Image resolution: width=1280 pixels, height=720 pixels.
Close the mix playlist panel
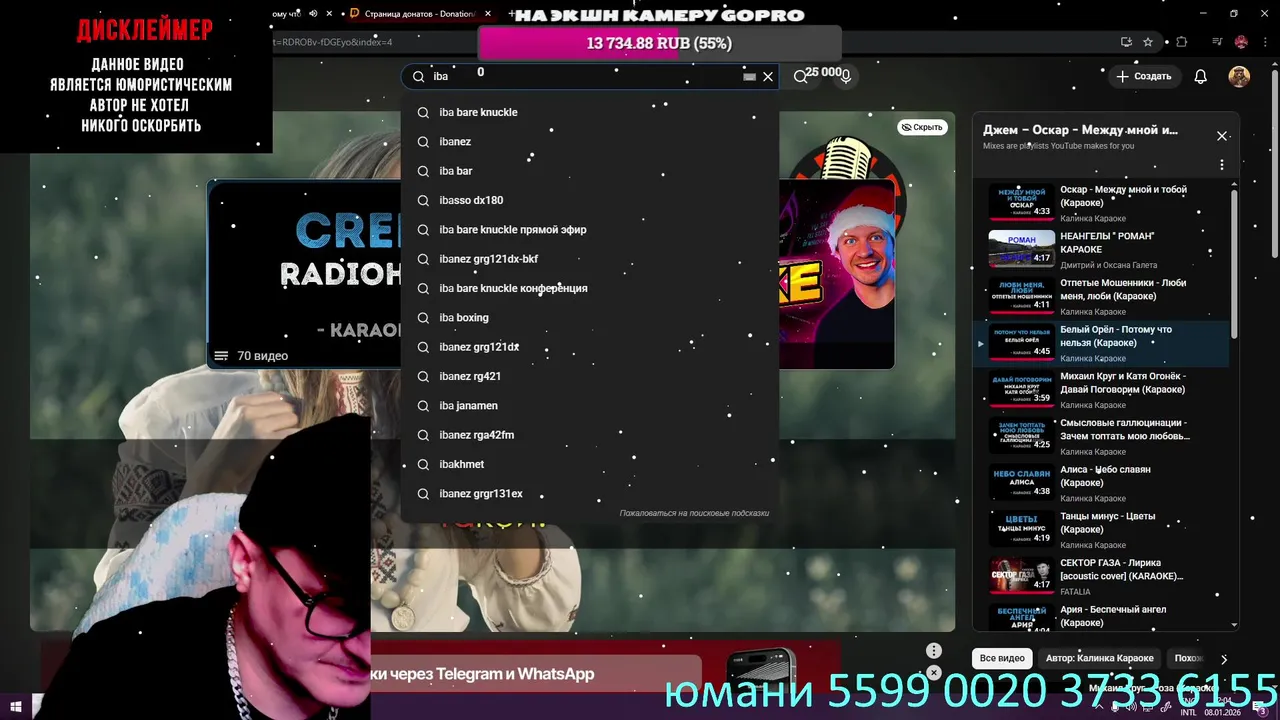tap(1221, 136)
